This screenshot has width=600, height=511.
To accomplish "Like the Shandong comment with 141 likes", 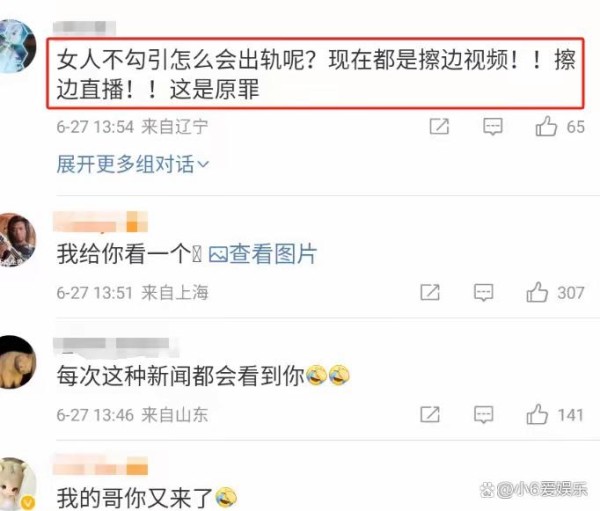I will coord(537,415).
